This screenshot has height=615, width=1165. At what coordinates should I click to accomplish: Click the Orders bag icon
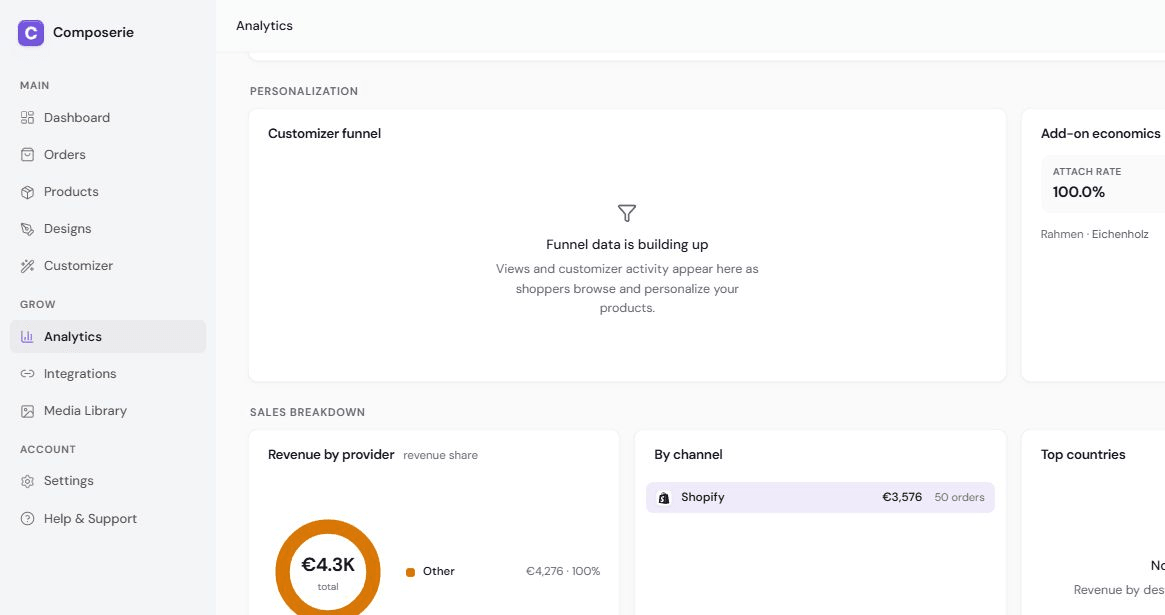click(x=27, y=154)
